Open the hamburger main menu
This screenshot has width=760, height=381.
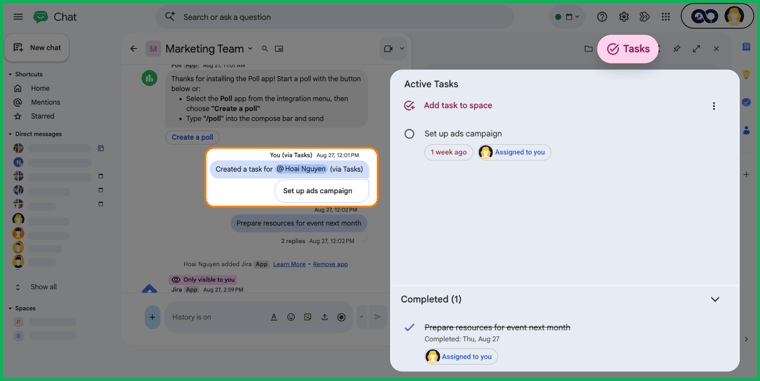[x=18, y=17]
